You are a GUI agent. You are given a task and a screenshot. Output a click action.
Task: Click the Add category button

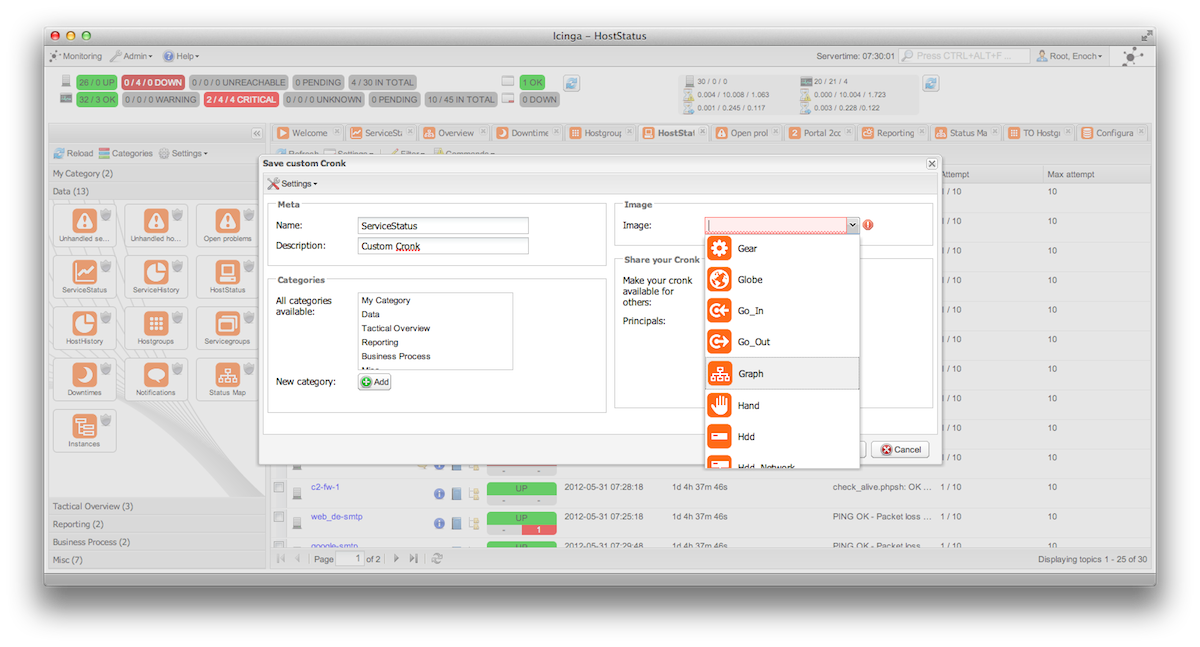click(375, 382)
